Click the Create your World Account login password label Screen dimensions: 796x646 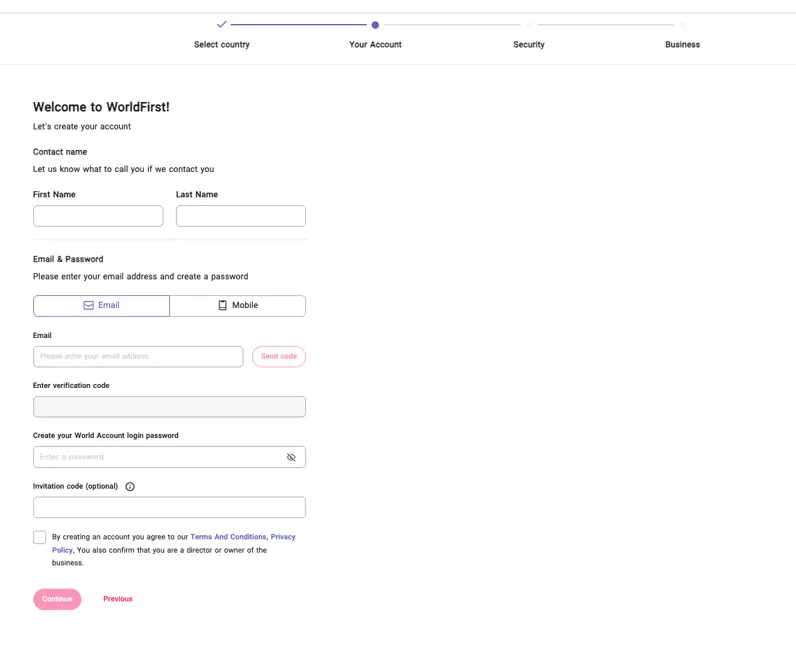pos(106,435)
